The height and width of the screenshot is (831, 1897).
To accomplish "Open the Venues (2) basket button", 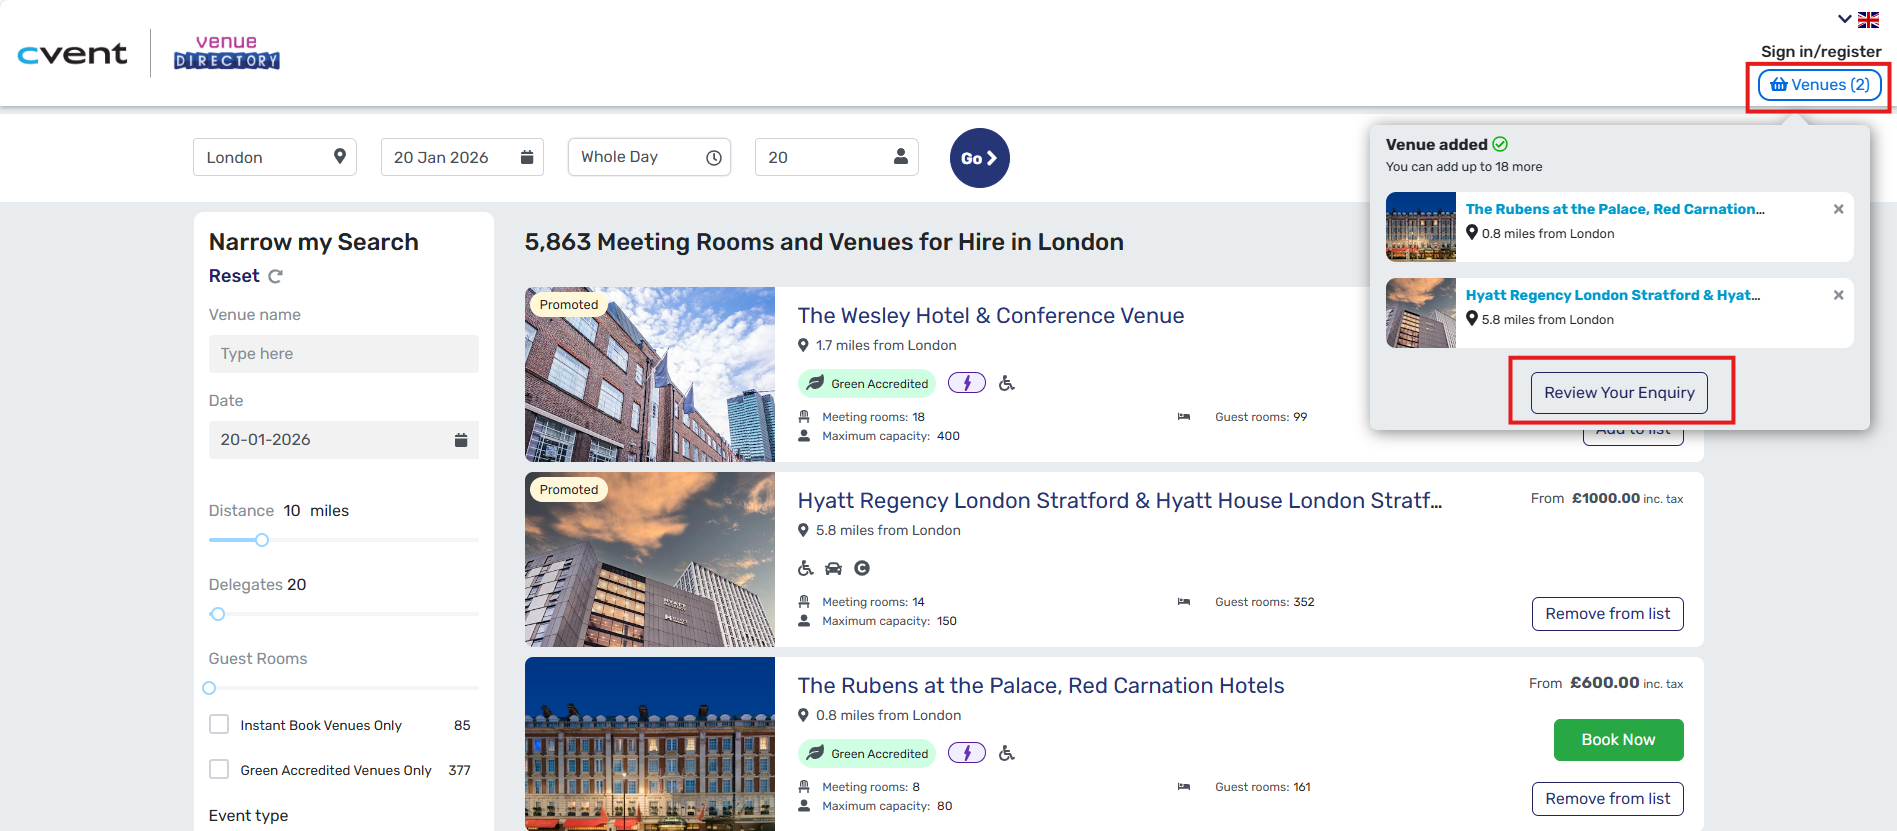I will pos(1820,85).
